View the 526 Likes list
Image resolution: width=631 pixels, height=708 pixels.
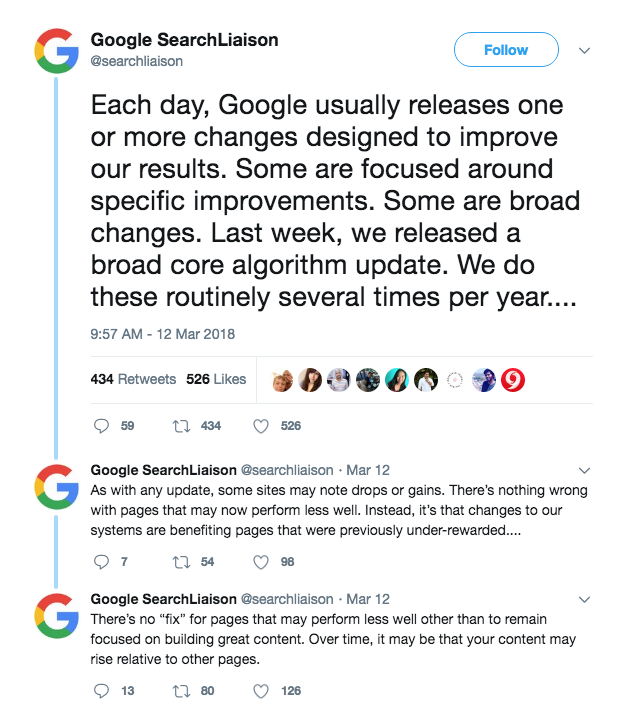pos(216,379)
